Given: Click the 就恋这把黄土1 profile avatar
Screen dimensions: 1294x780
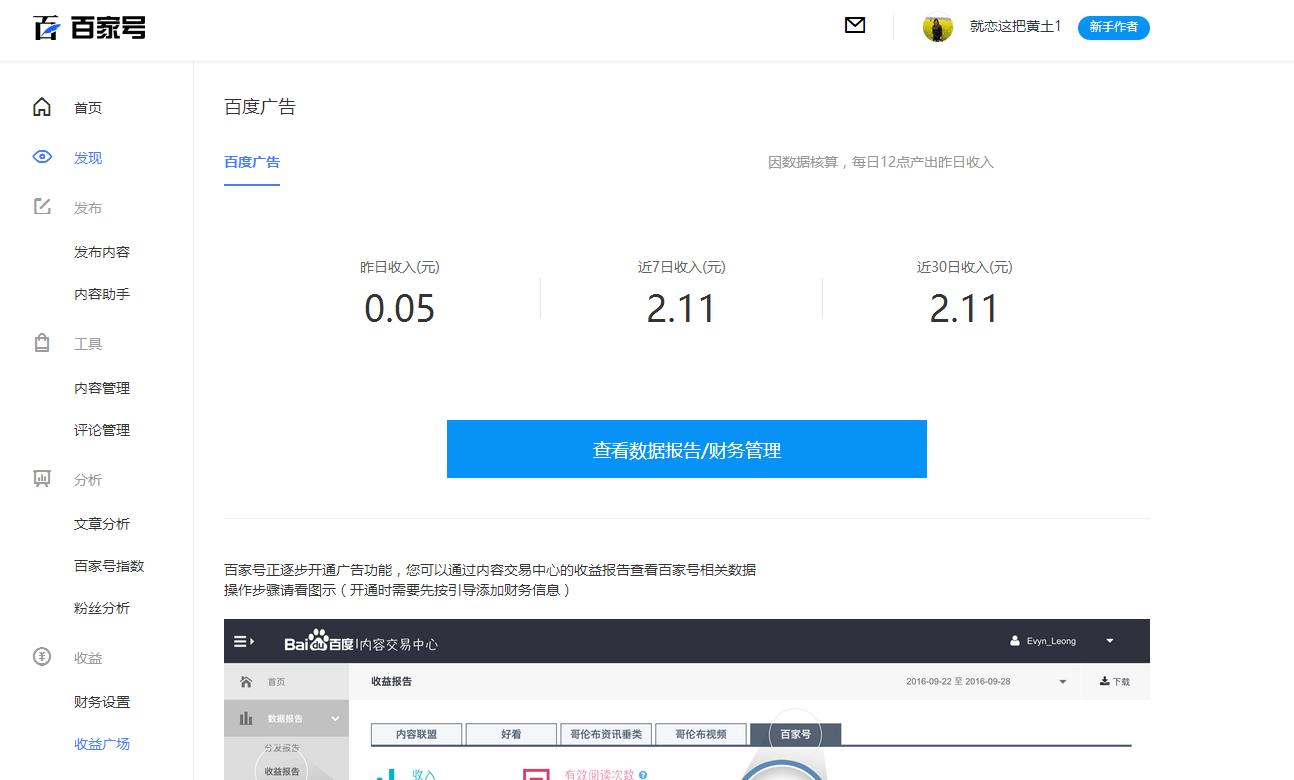Looking at the screenshot, I should click(x=938, y=27).
